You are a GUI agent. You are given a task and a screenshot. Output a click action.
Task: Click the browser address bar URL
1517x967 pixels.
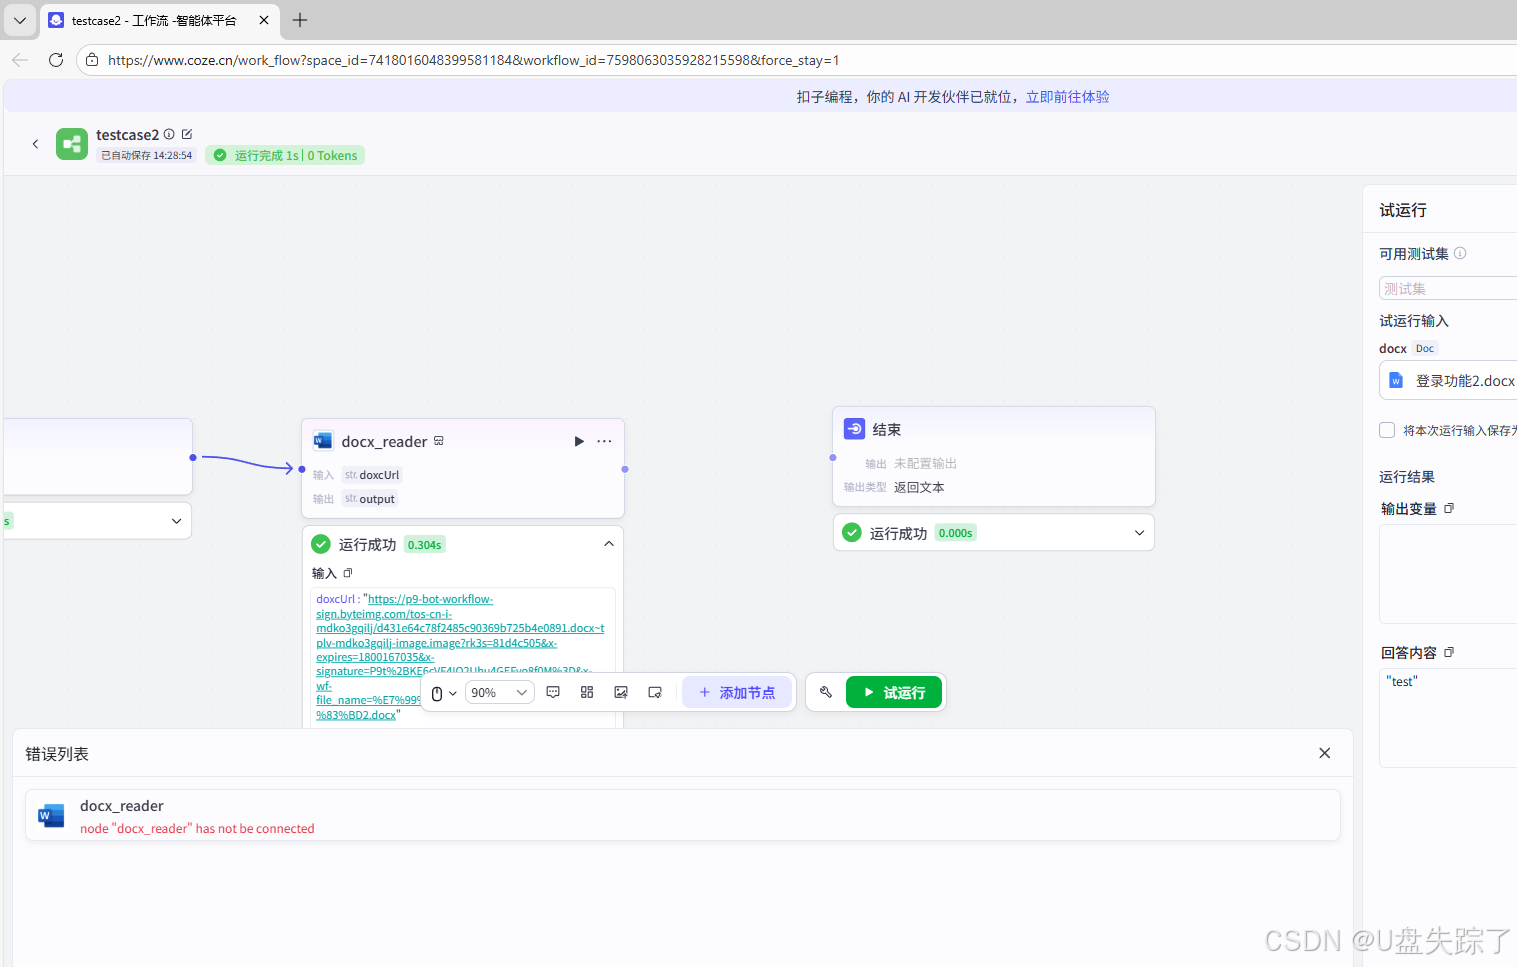[x=474, y=60]
